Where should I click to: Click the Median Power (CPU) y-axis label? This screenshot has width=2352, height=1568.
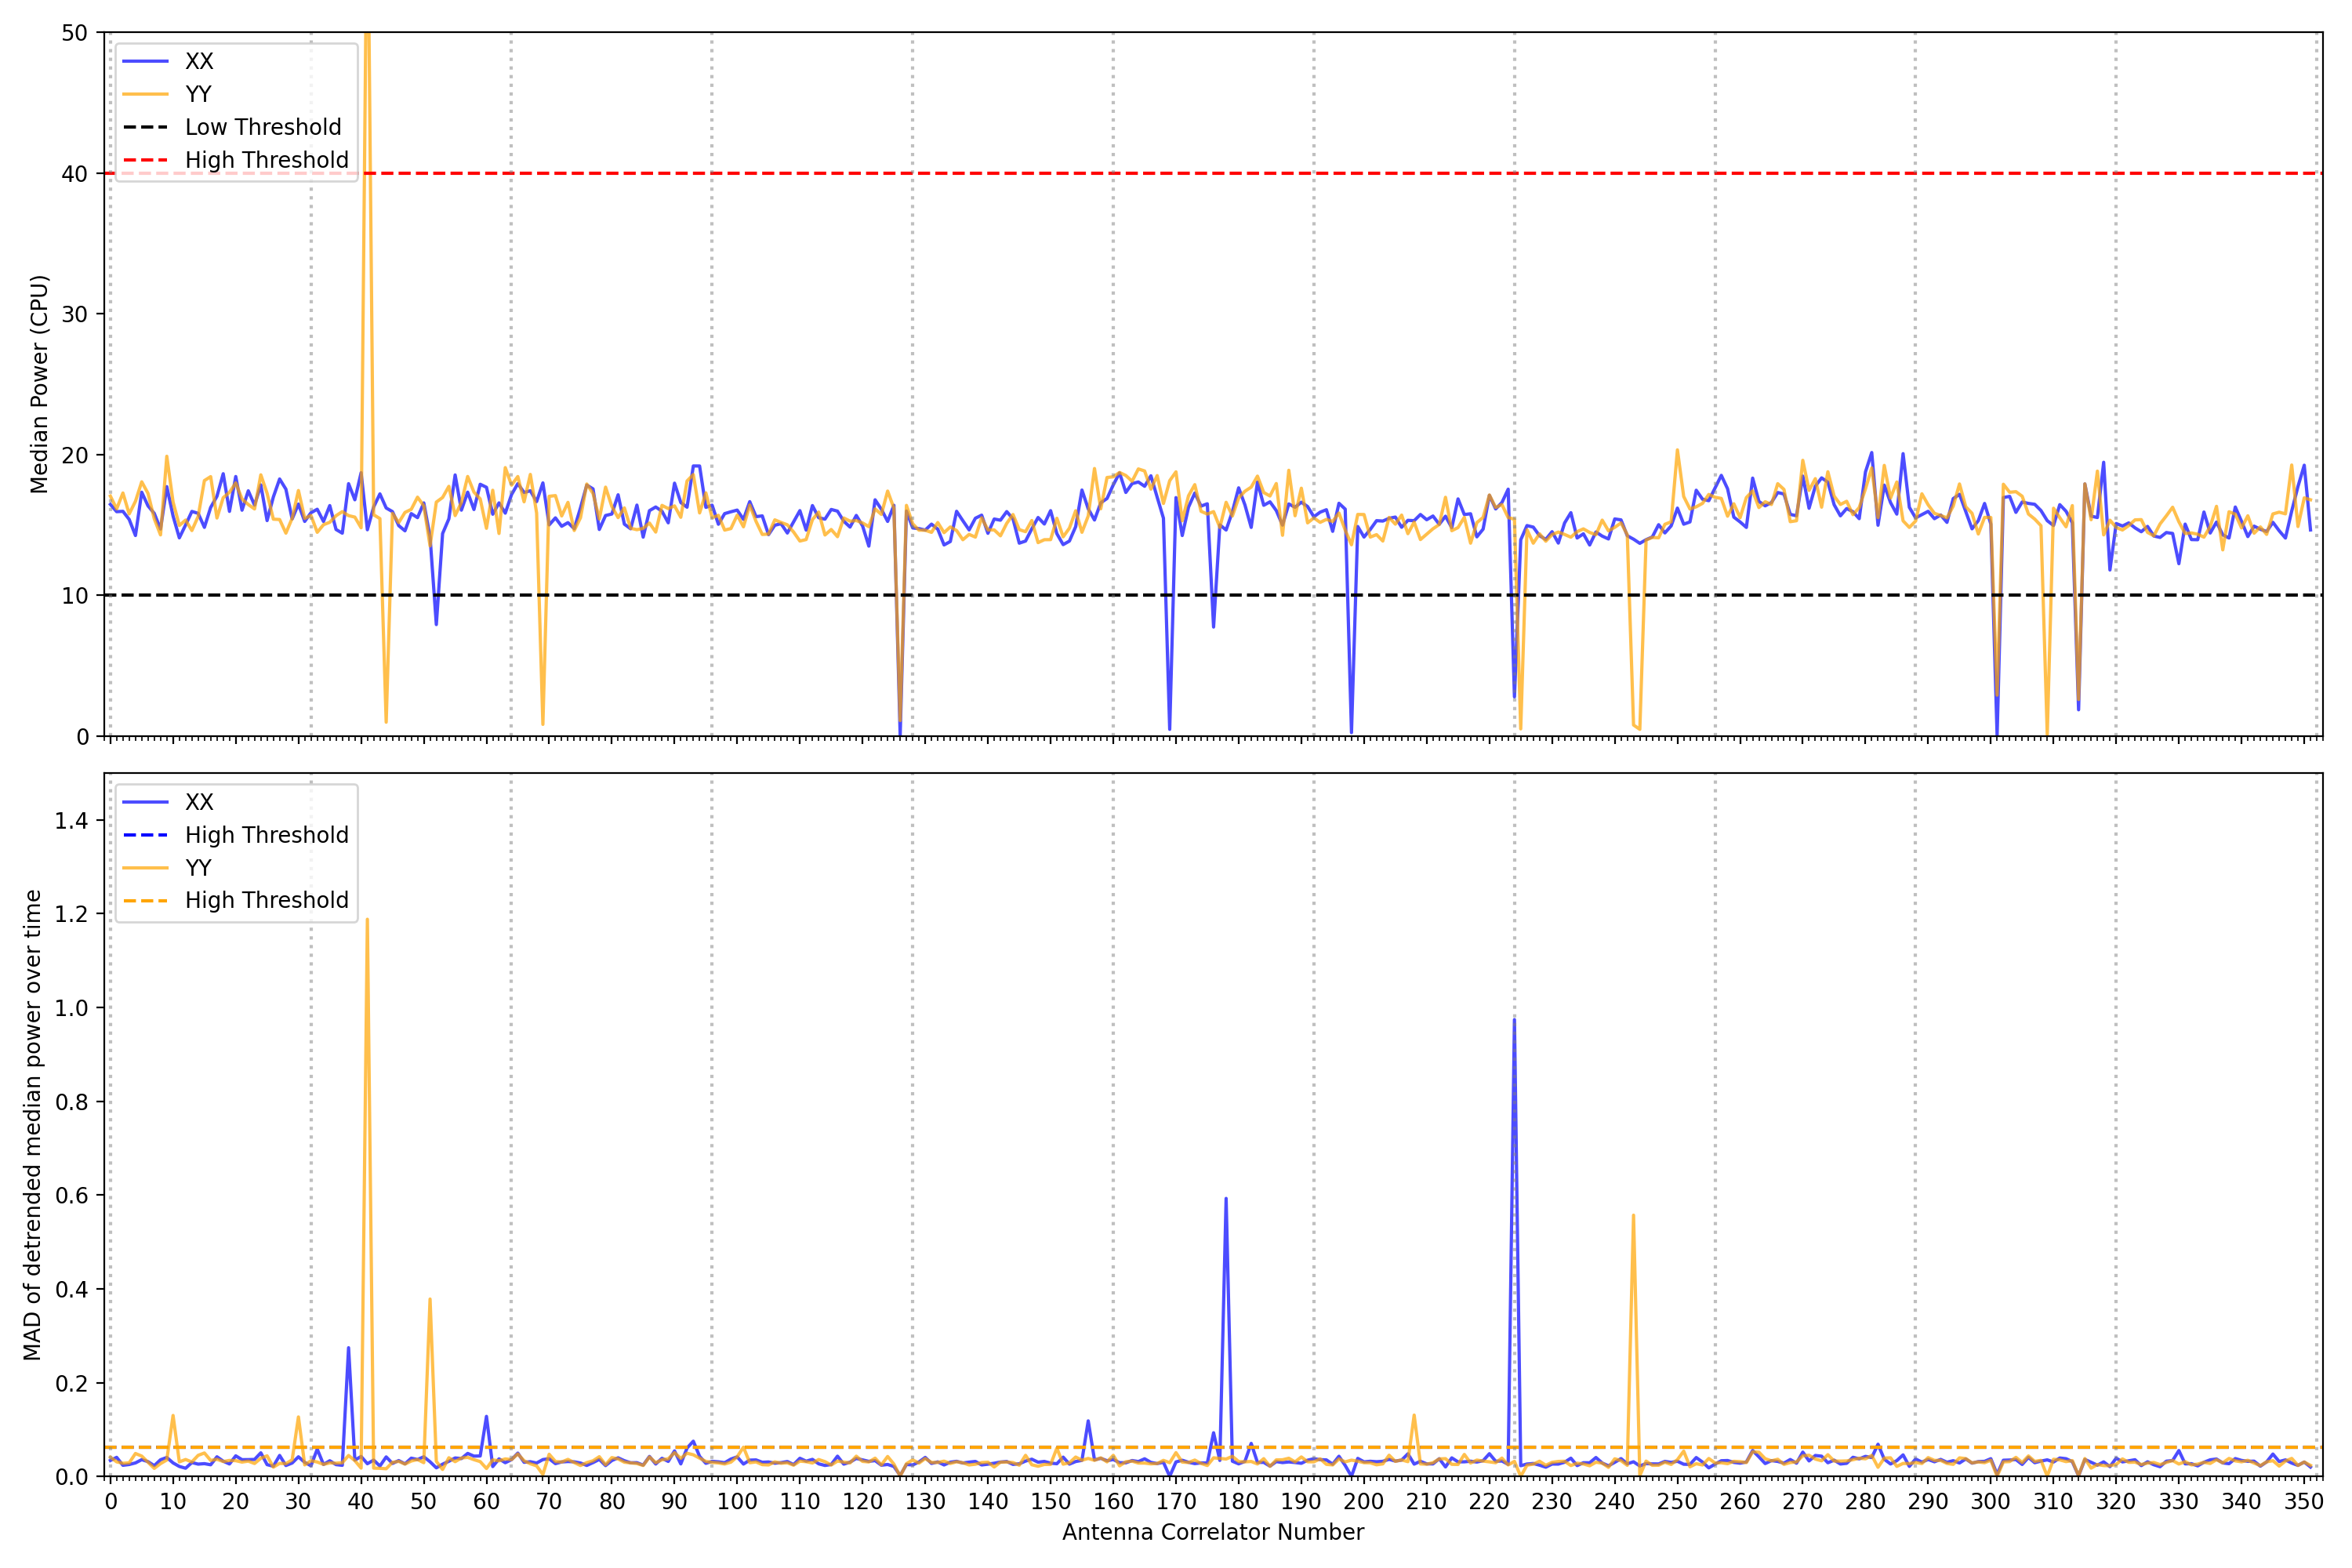[39, 384]
